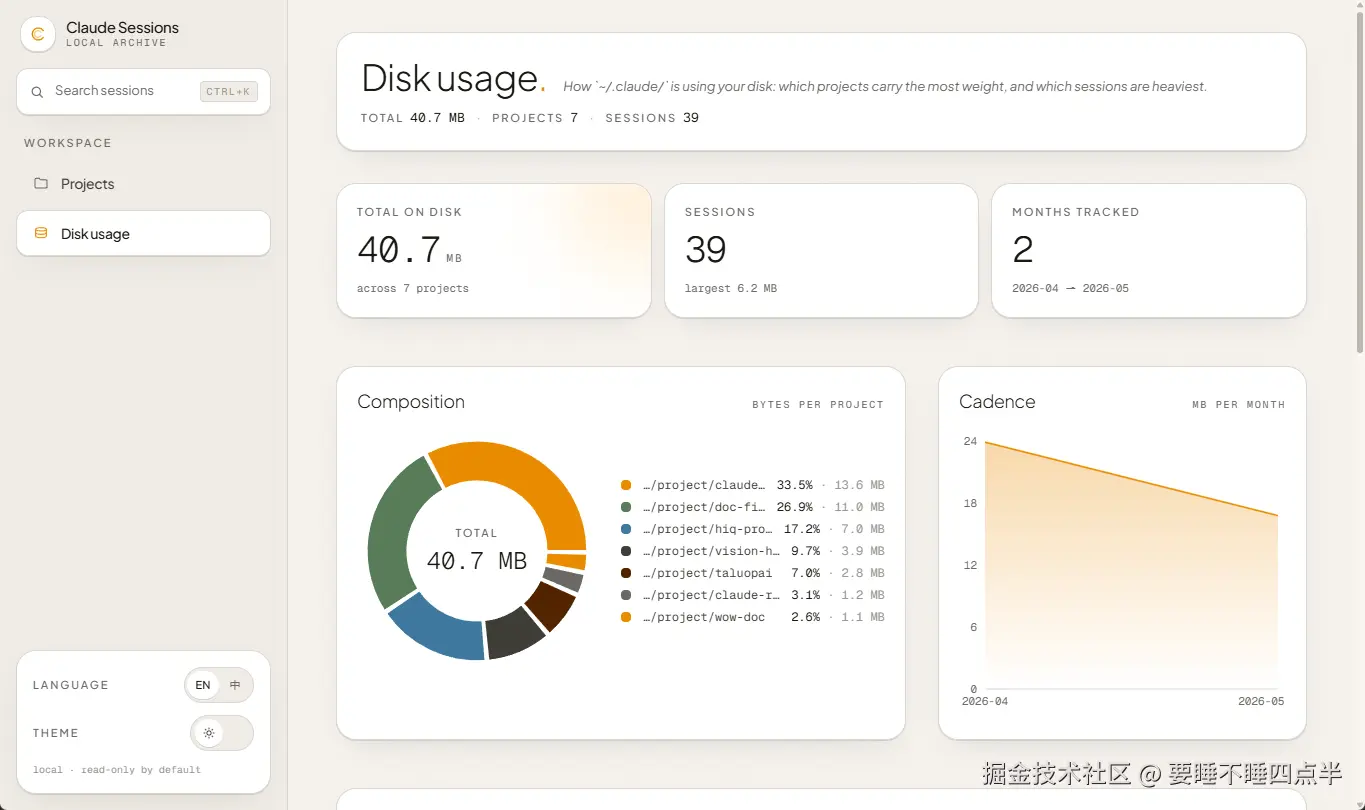Viewport: 1365px width, 810px height.
Task: Click the blue swatch beside the 17.2% legend row
Action: (x=626, y=529)
